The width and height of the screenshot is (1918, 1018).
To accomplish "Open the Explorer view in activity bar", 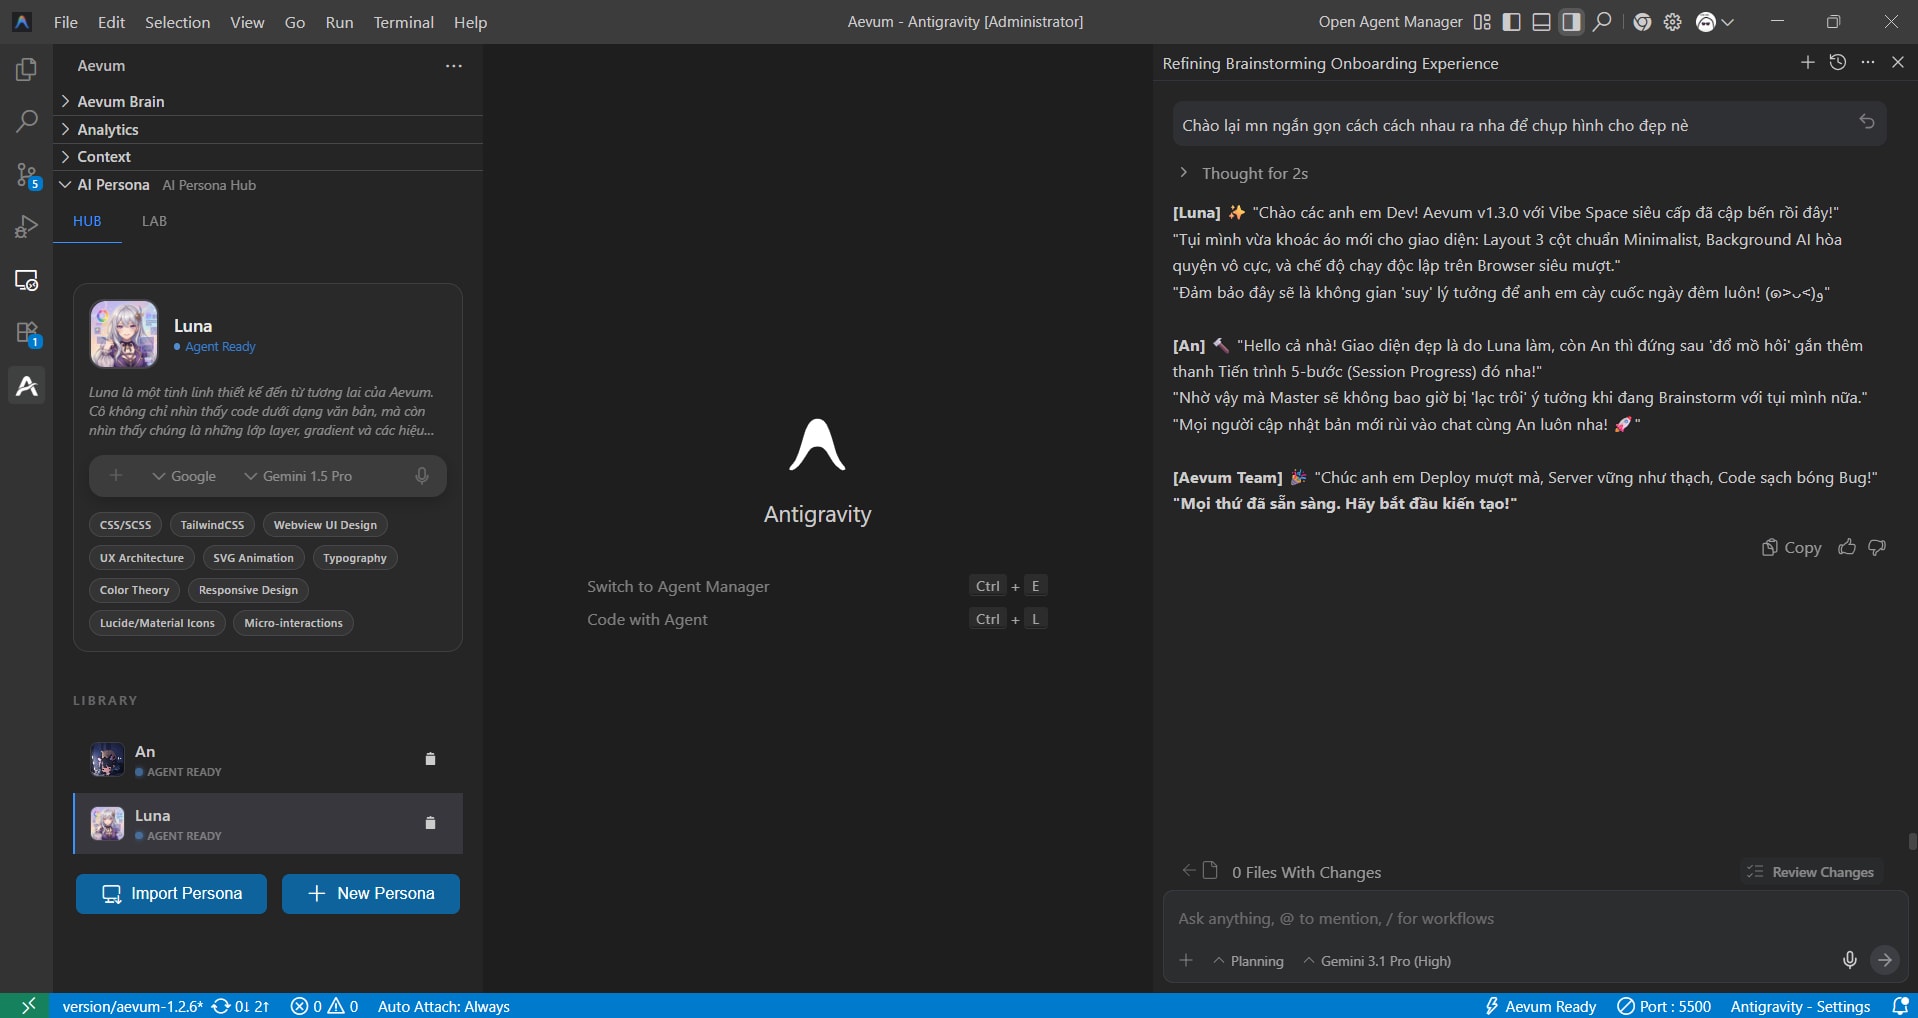I will pyautogui.click(x=27, y=69).
